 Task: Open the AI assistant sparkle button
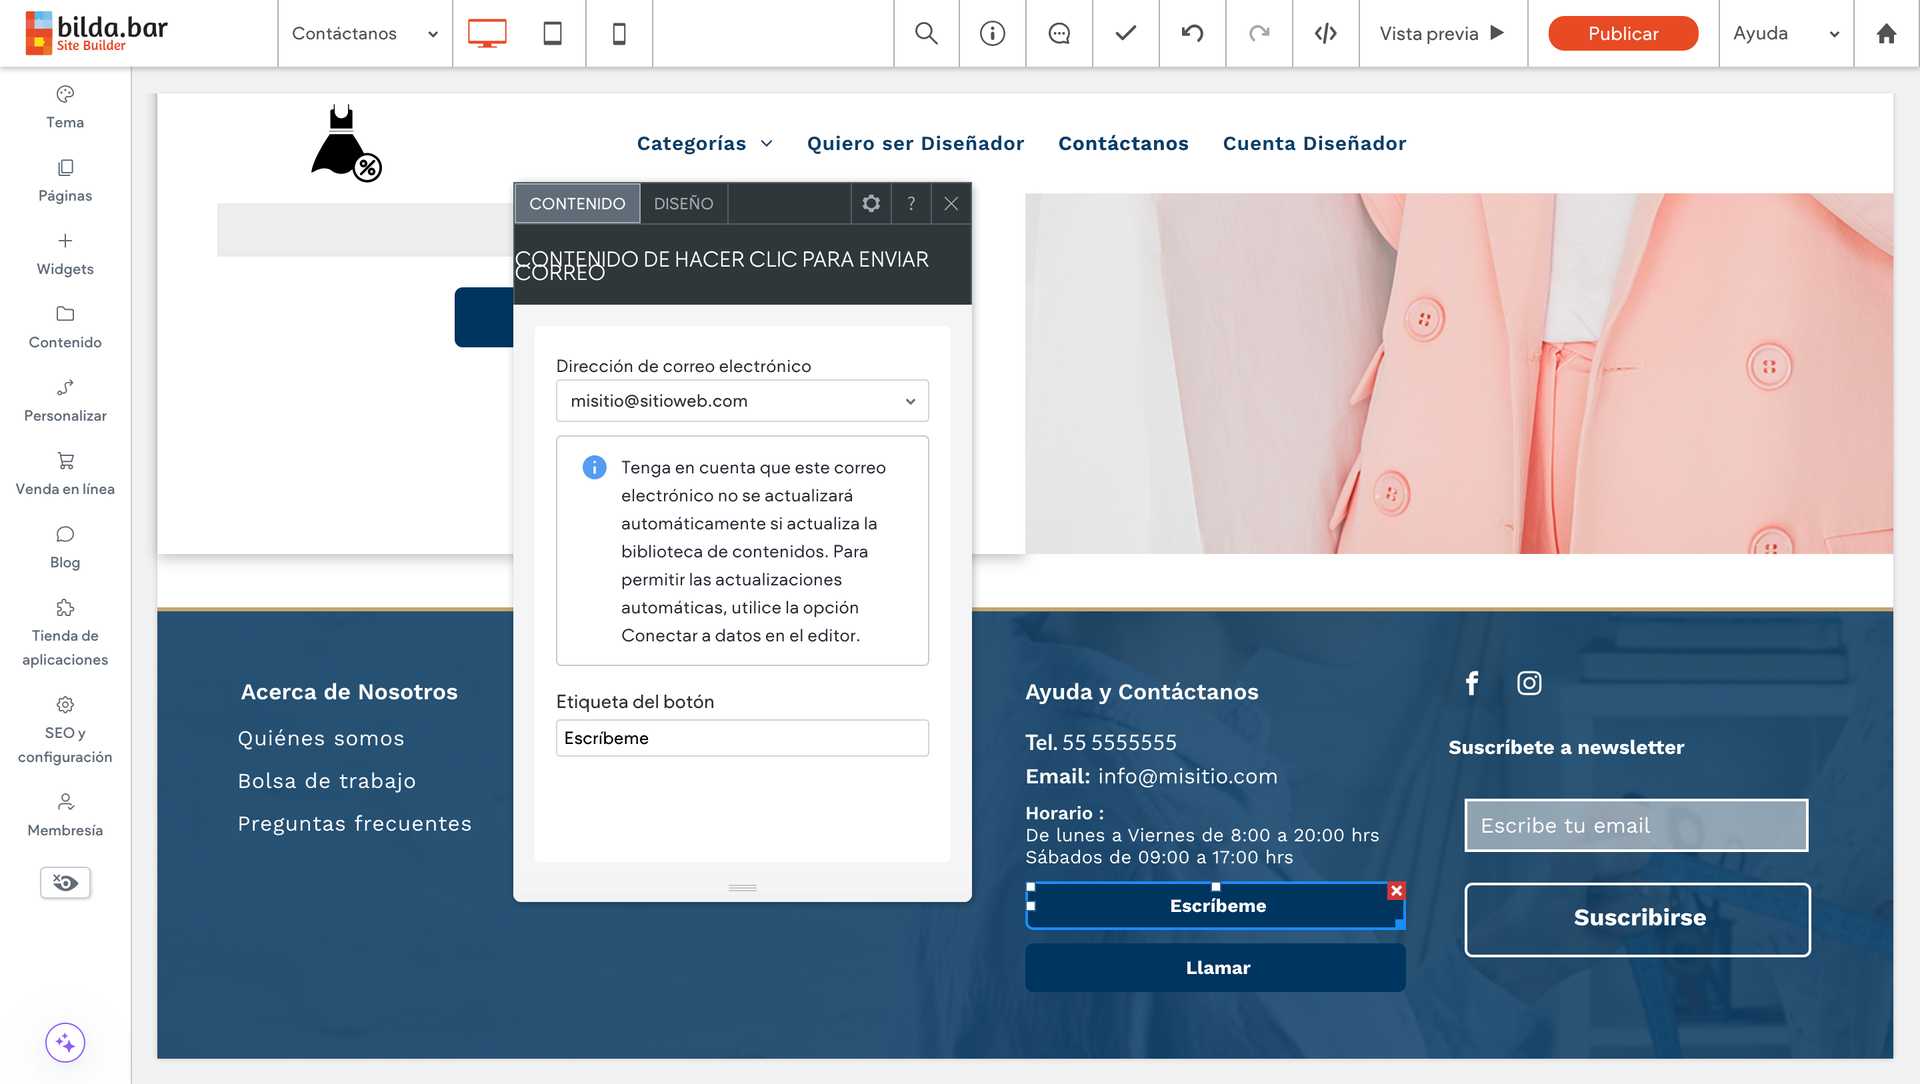click(x=65, y=1043)
